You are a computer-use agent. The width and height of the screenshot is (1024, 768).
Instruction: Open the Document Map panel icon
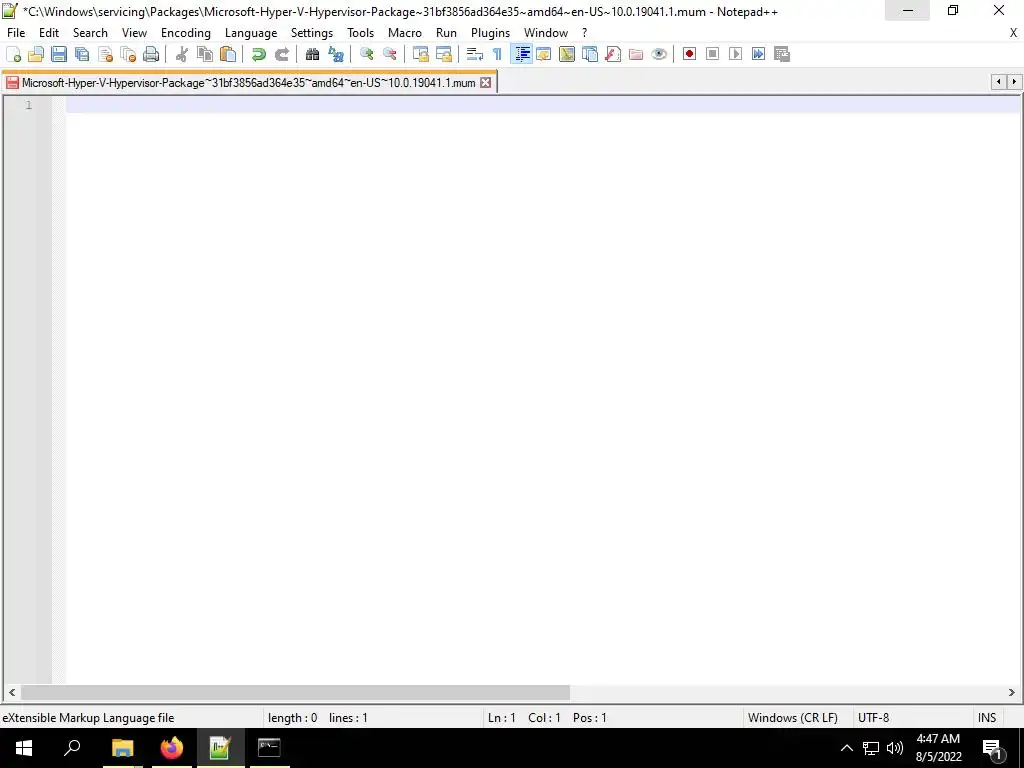click(x=567, y=54)
